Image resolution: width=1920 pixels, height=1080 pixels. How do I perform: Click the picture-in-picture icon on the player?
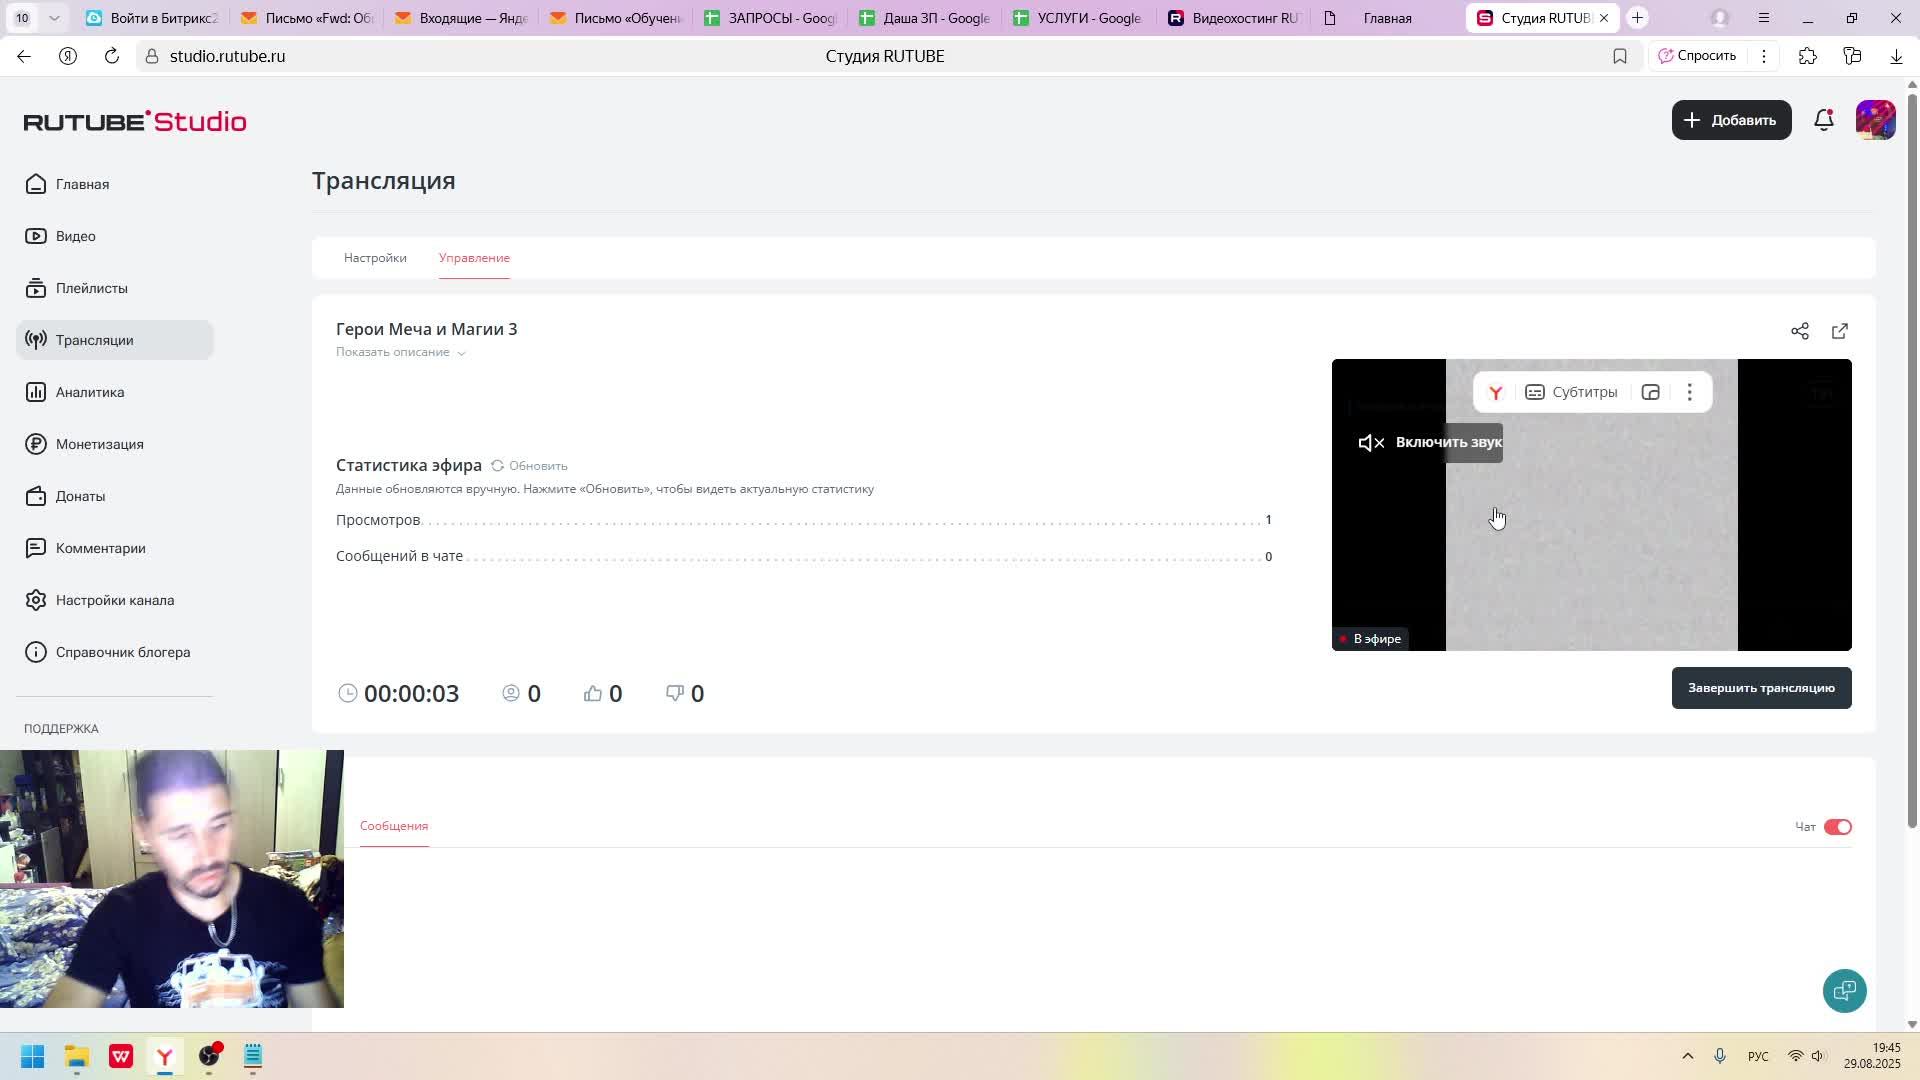click(1650, 392)
